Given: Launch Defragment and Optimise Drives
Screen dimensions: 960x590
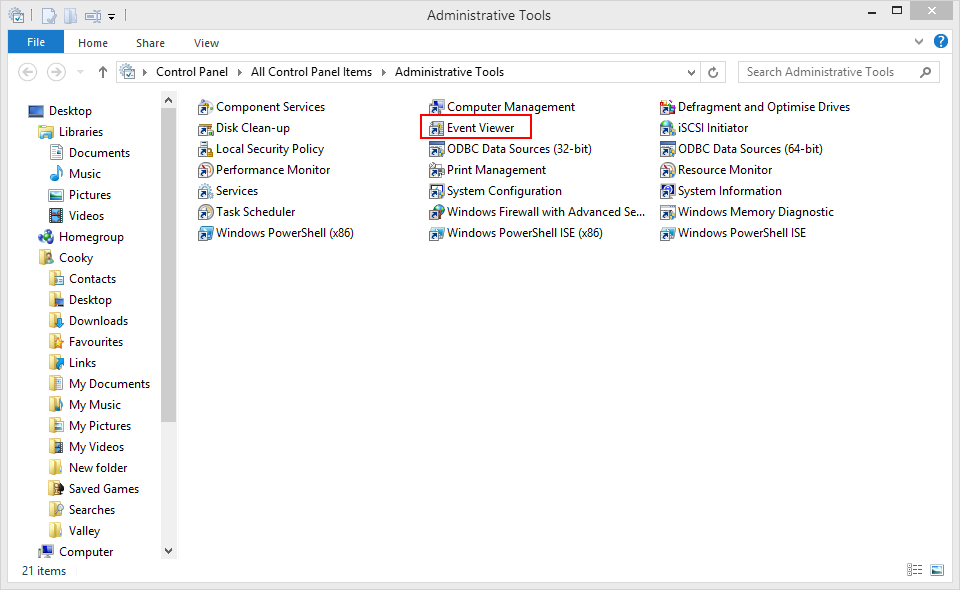Looking at the screenshot, I should pos(755,106).
